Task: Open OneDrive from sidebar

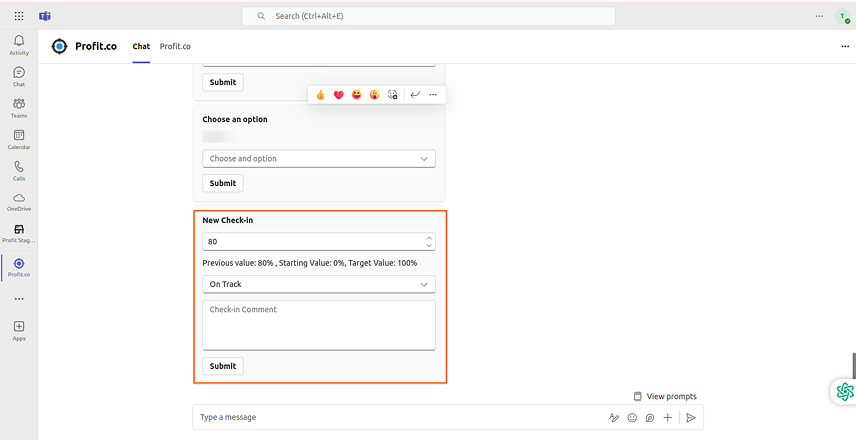Action: 19,202
